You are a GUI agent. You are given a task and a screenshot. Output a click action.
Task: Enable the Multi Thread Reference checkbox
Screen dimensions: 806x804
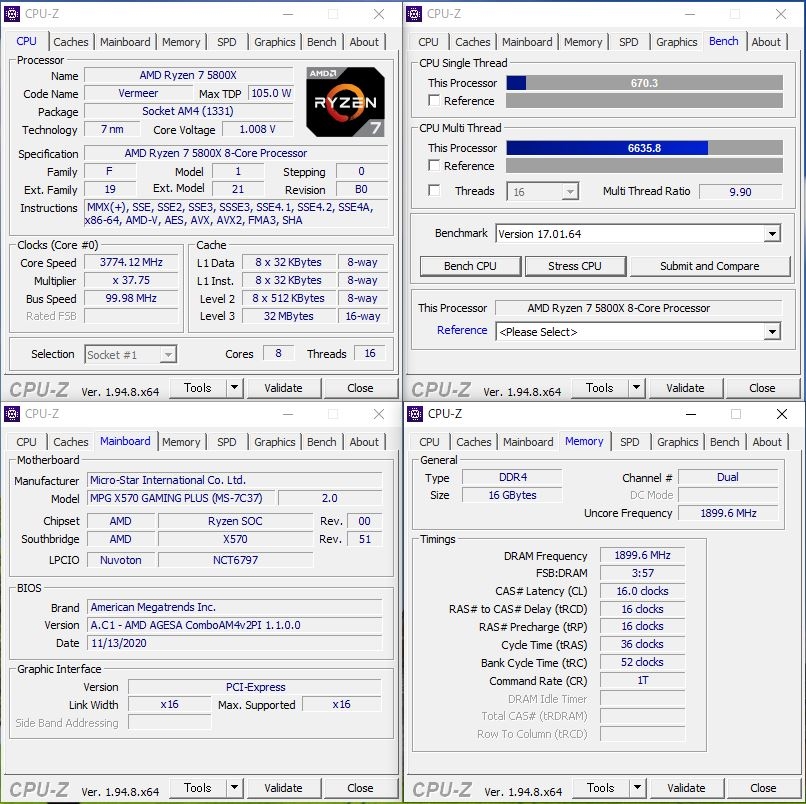[x=434, y=165]
